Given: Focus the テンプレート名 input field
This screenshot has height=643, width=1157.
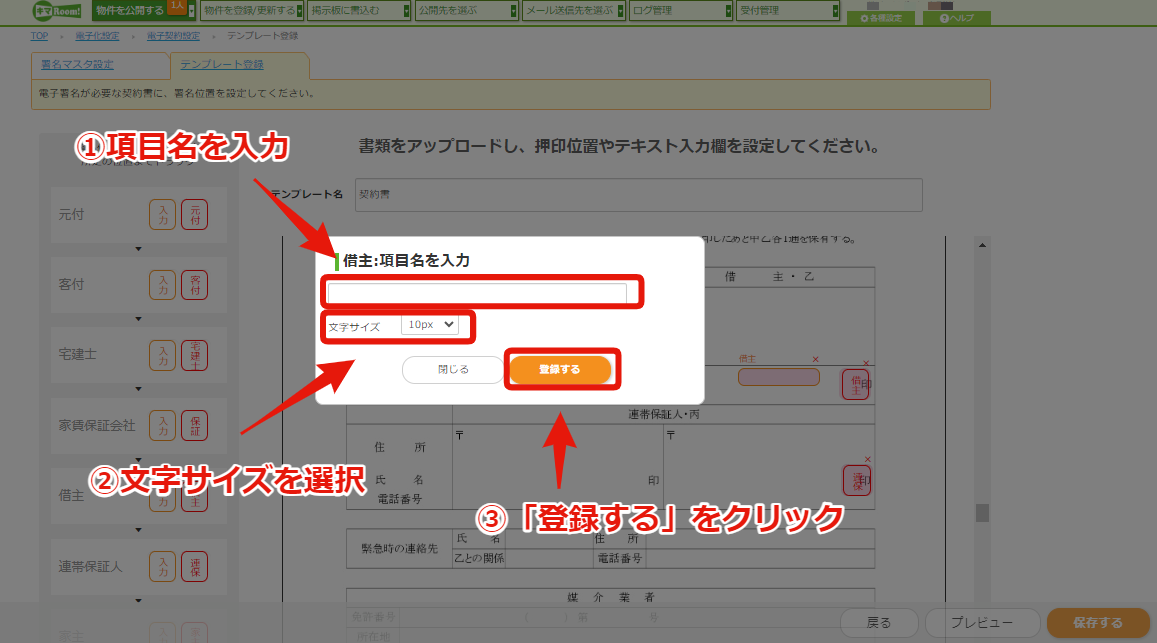Looking at the screenshot, I should [x=638, y=195].
